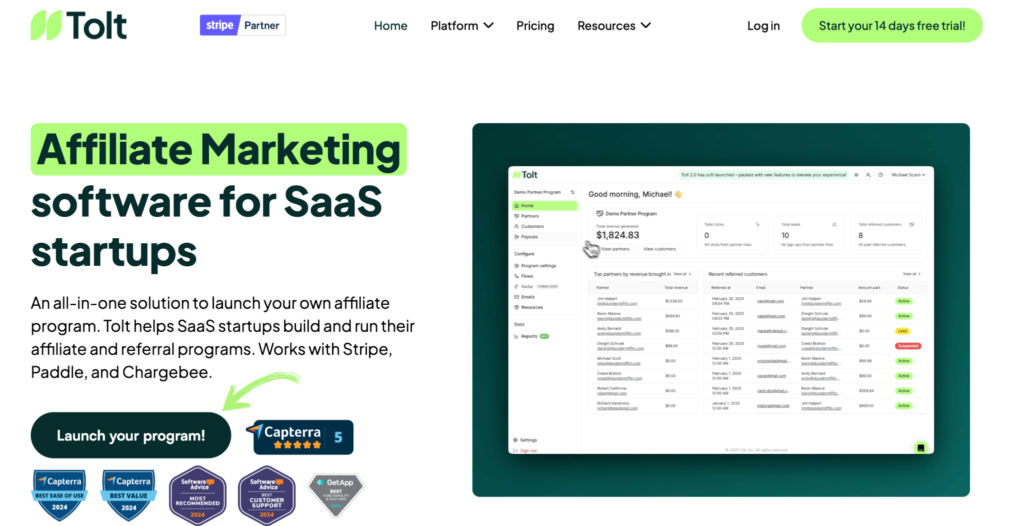
Task: Open the Pricing page
Action: tap(535, 25)
